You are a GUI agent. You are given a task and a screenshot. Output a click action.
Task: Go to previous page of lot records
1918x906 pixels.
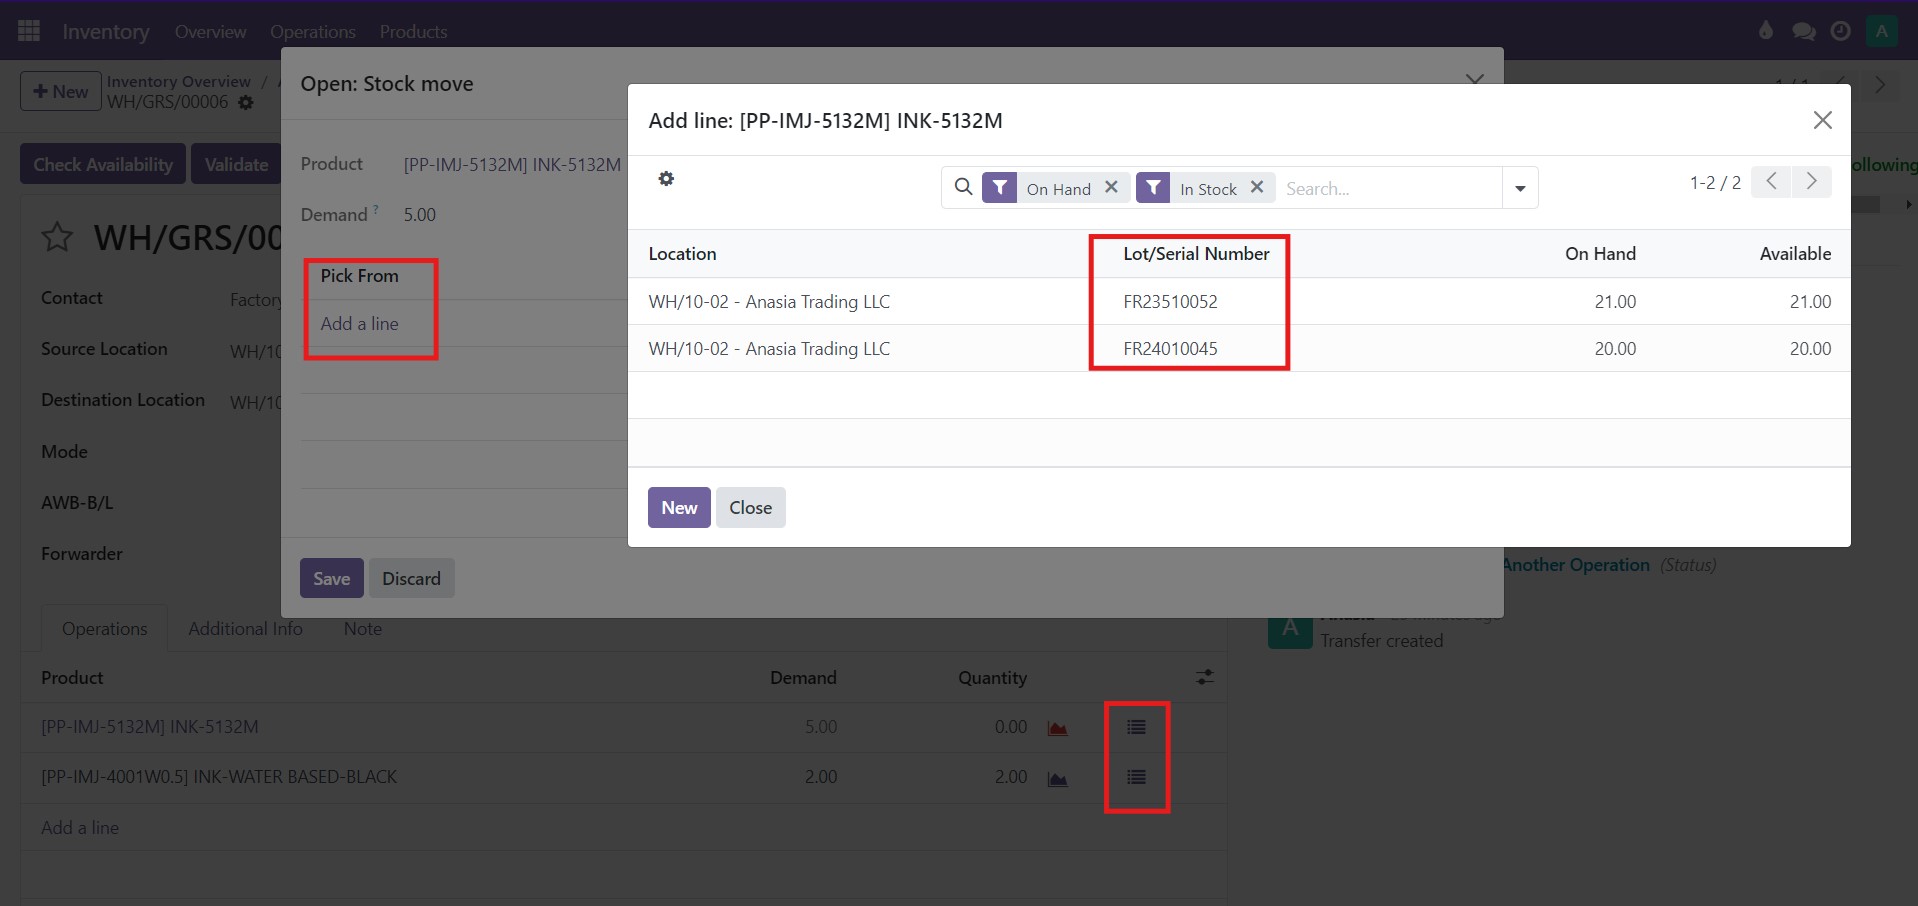tap(1771, 181)
